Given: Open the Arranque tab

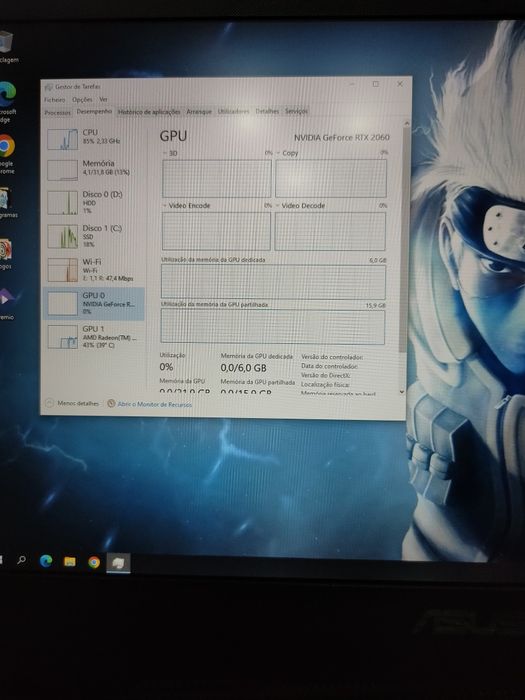Looking at the screenshot, I should tap(199, 112).
